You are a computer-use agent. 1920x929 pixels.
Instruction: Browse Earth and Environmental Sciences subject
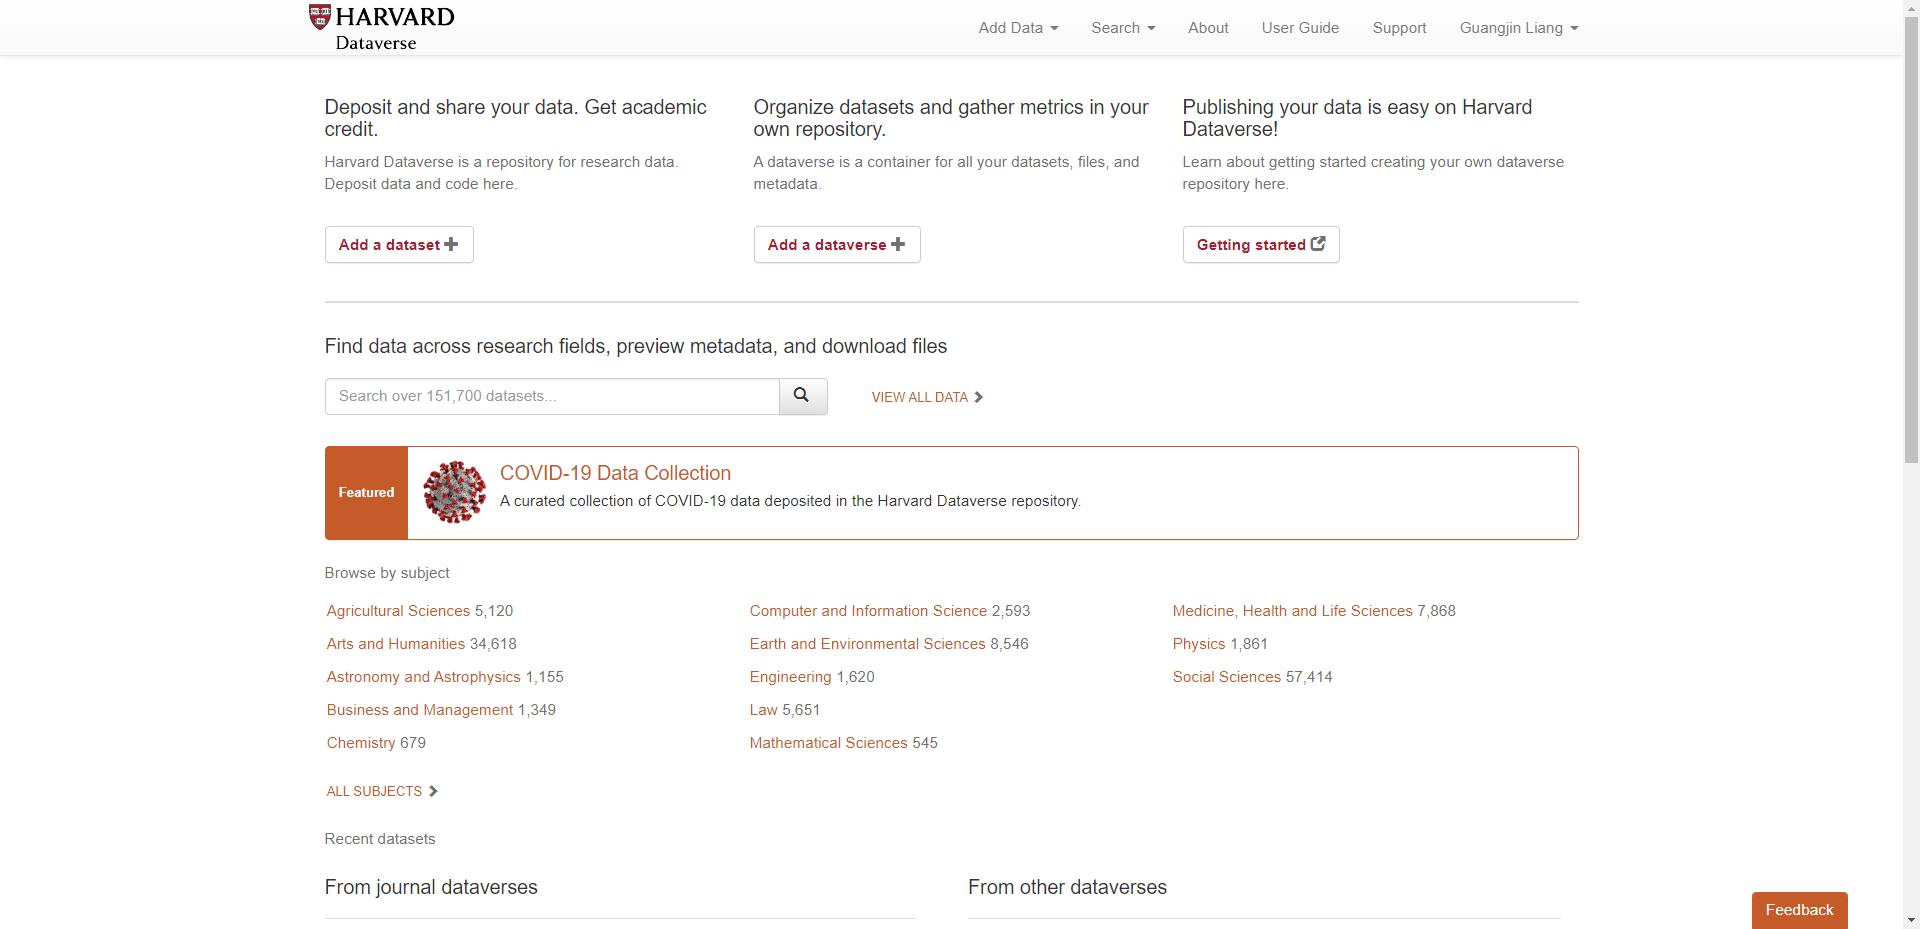(868, 644)
